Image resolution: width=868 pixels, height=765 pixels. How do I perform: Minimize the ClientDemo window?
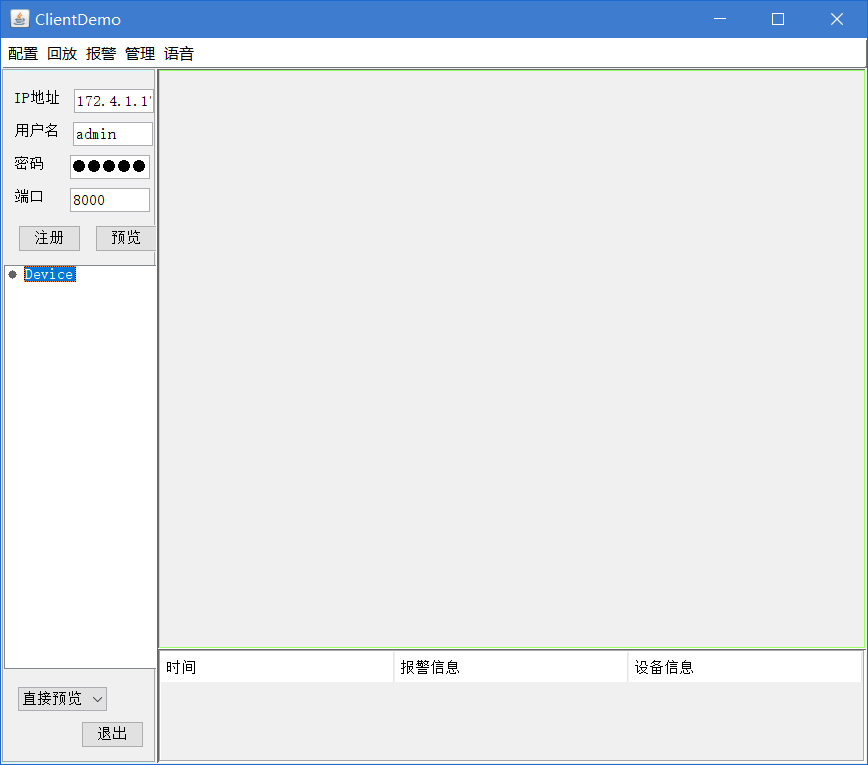(x=720, y=19)
